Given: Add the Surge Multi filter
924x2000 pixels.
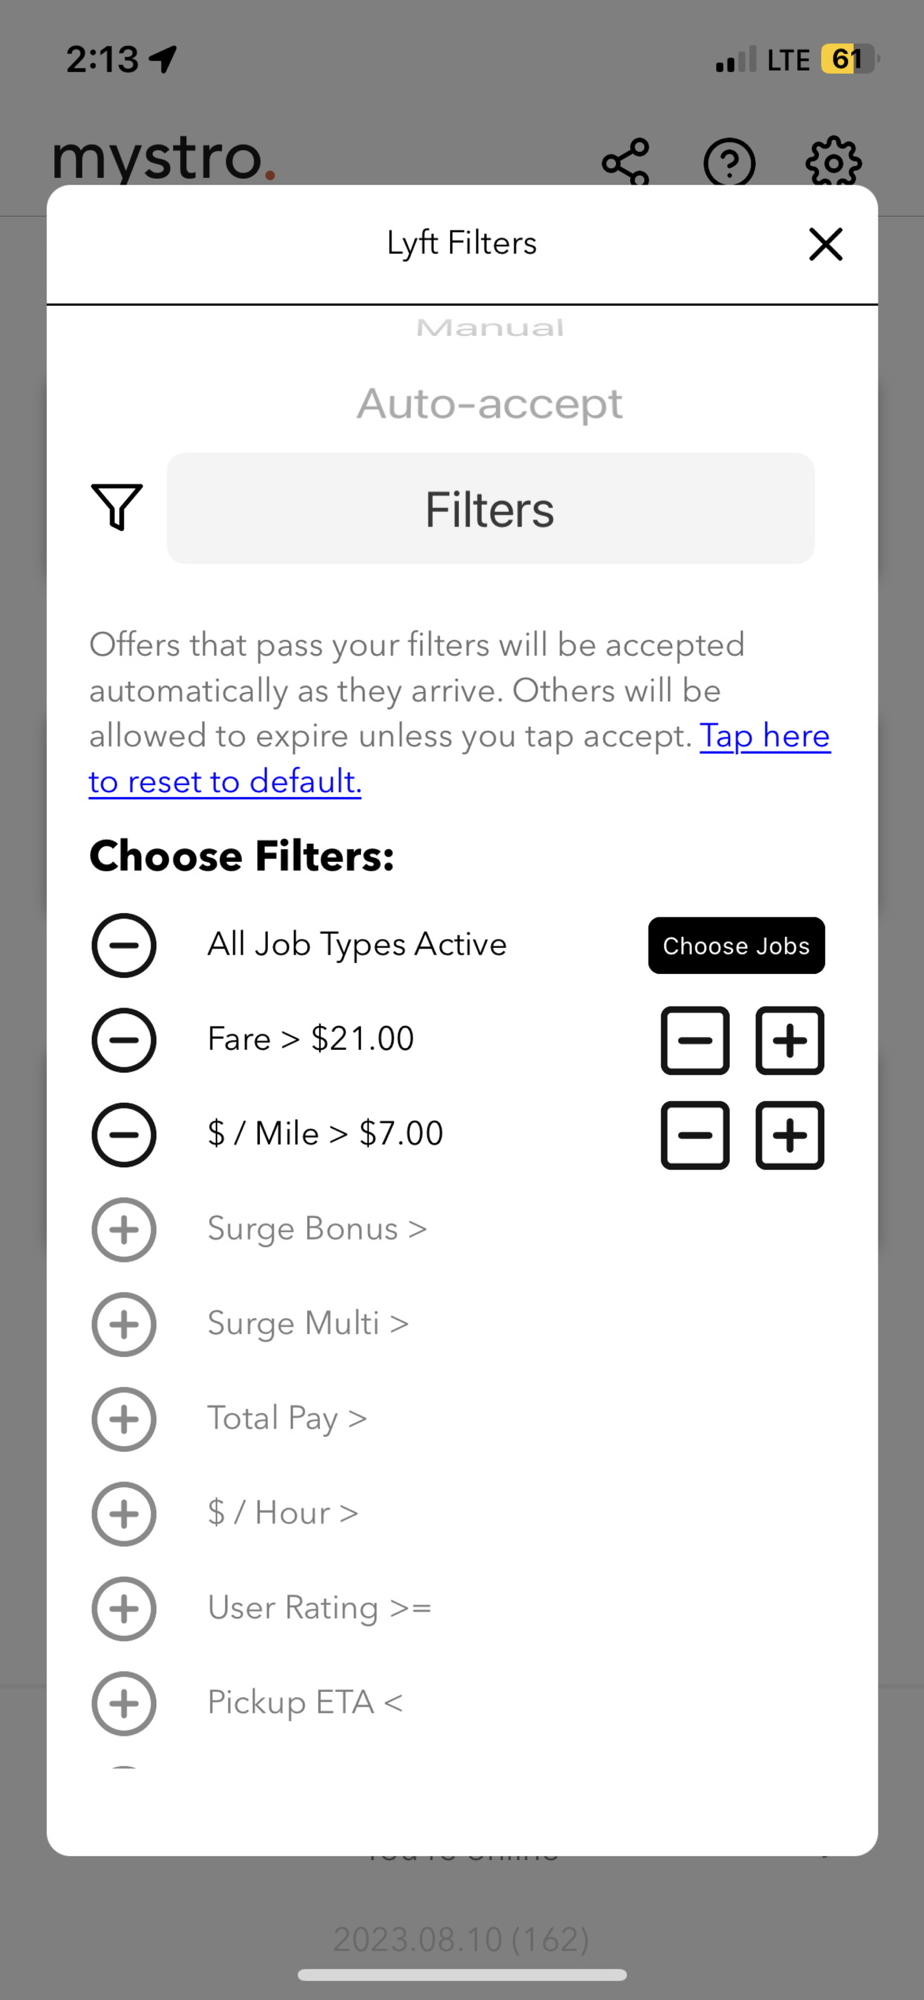Looking at the screenshot, I should (124, 1324).
